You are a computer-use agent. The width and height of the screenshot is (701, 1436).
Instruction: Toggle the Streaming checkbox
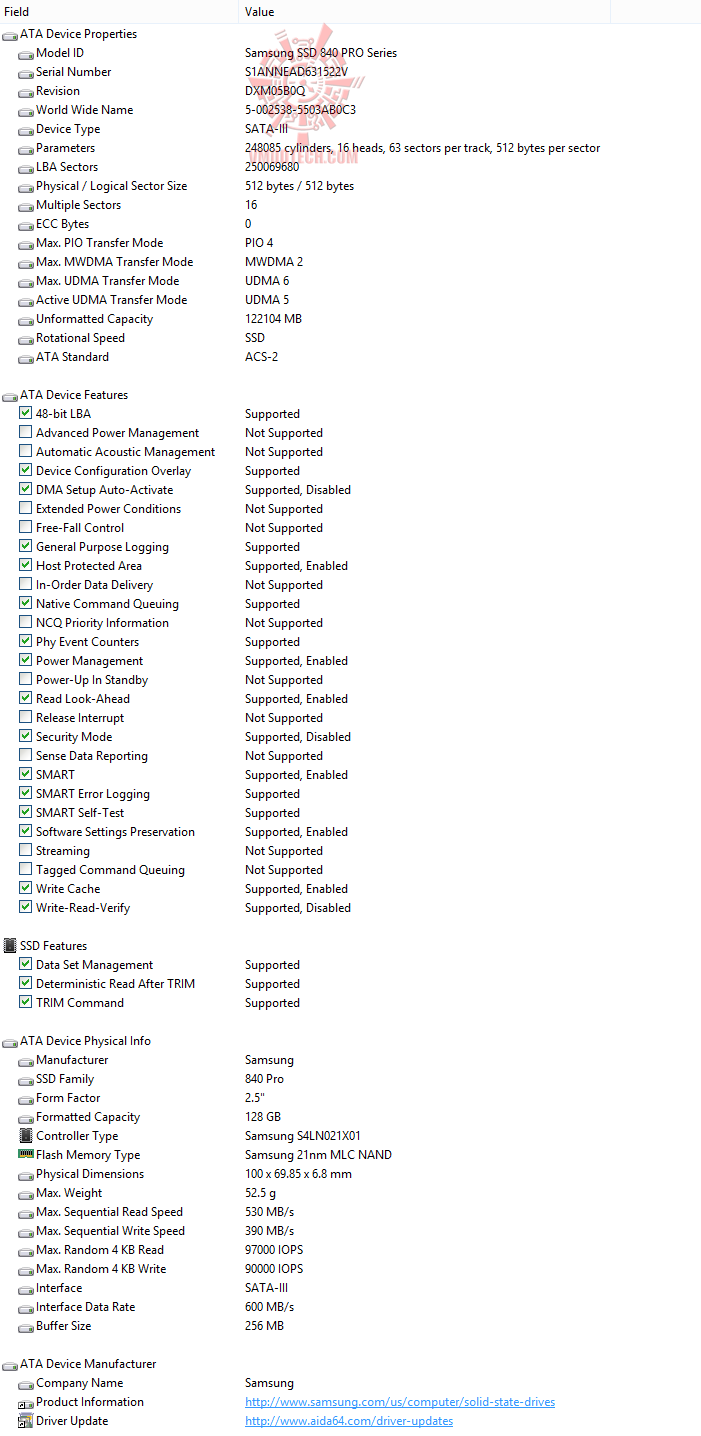(x=26, y=850)
